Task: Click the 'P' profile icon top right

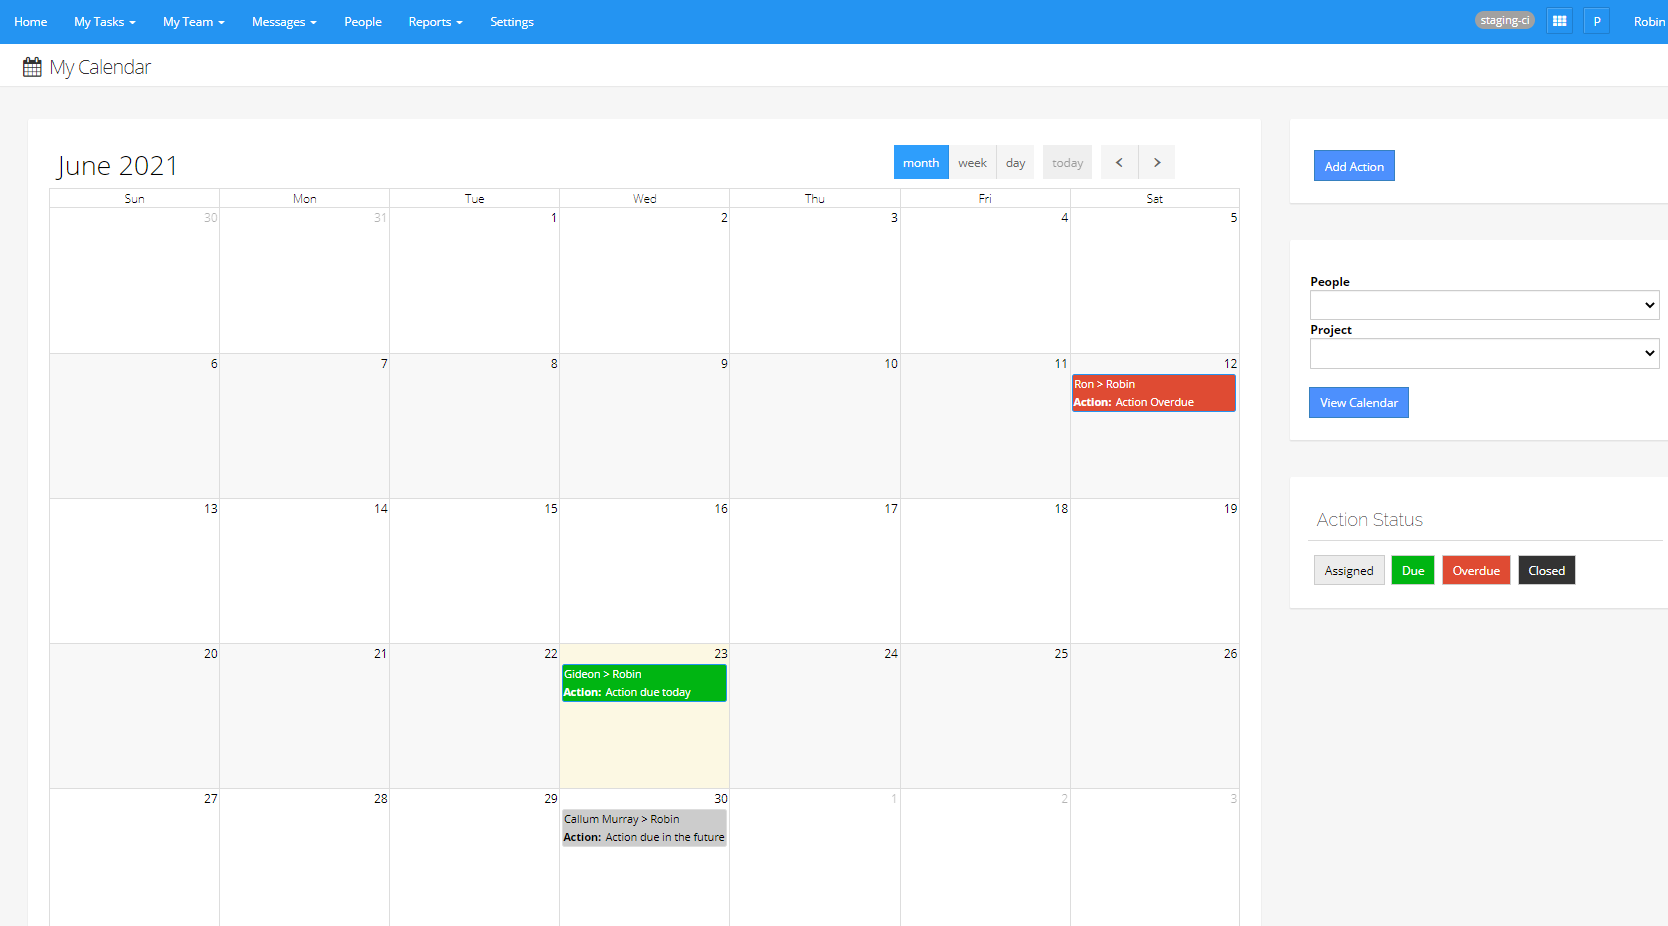Action: coord(1596,20)
